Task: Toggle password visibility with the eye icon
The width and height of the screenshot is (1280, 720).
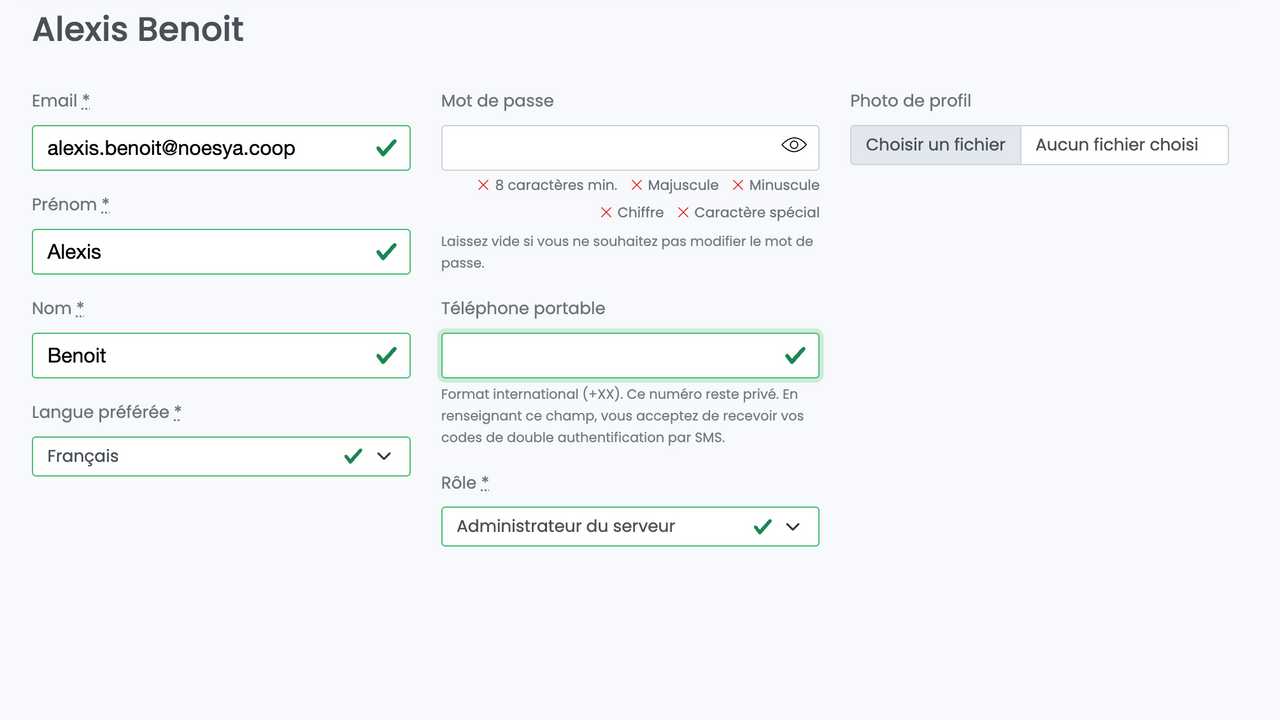Action: coord(793,145)
